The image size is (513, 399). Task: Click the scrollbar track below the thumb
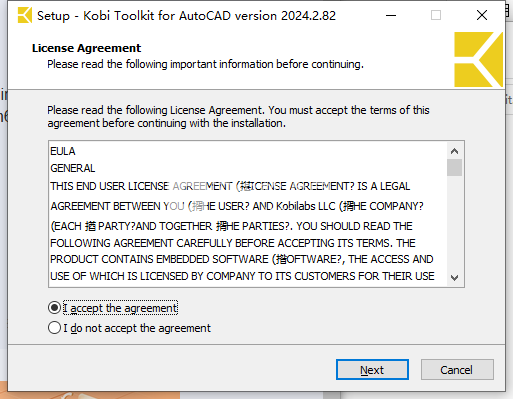coord(454,223)
